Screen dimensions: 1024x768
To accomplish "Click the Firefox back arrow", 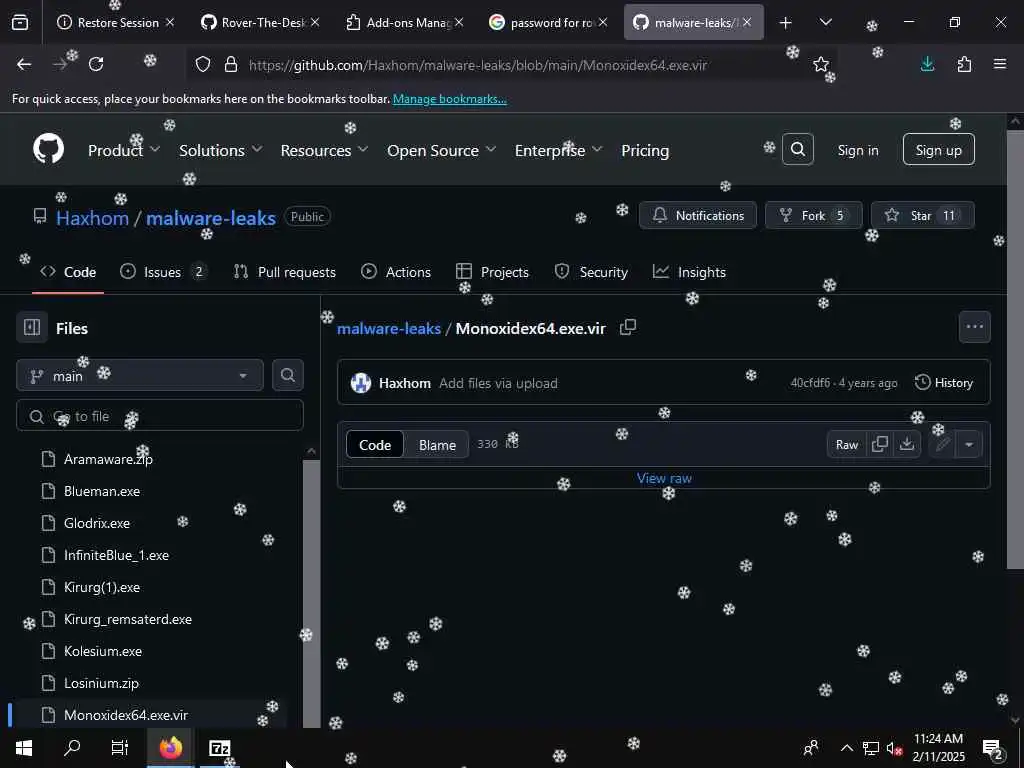I will pos(24,64).
